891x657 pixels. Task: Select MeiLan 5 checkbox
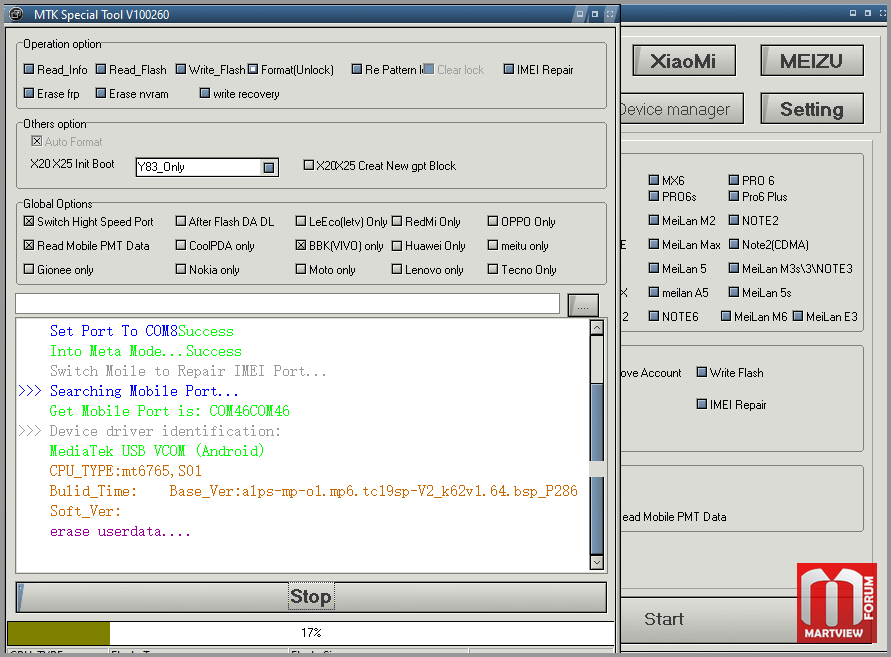pyautogui.click(x=654, y=268)
